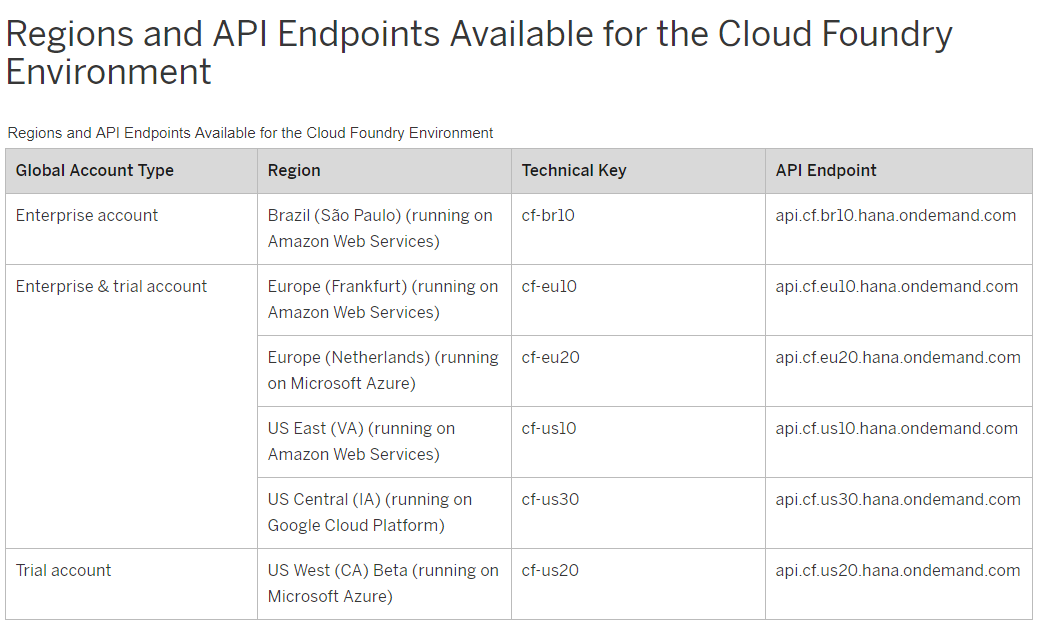
Task: Click the Europe (Frankfurt) region cell
Action: [x=382, y=299]
